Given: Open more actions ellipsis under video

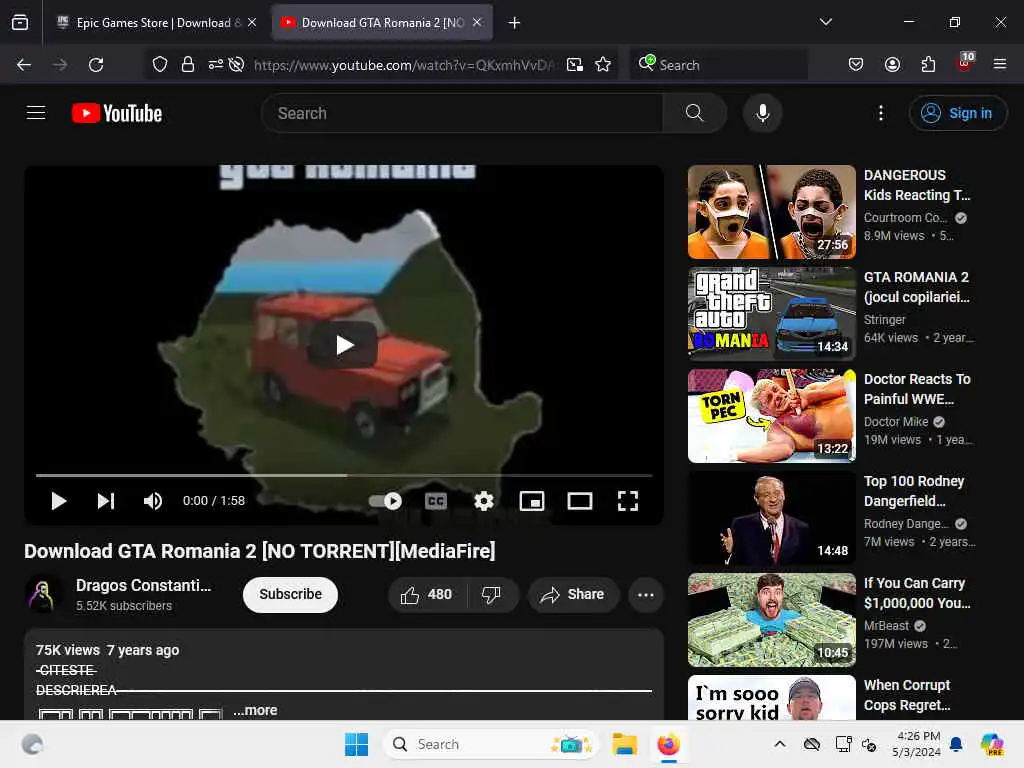Looking at the screenshot, I should 646,594.
